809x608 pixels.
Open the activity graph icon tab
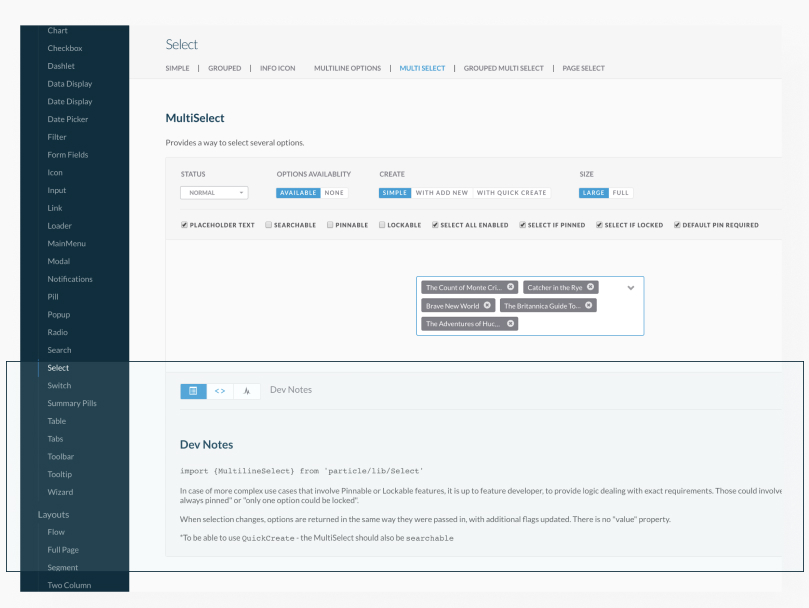click(247, 390)
